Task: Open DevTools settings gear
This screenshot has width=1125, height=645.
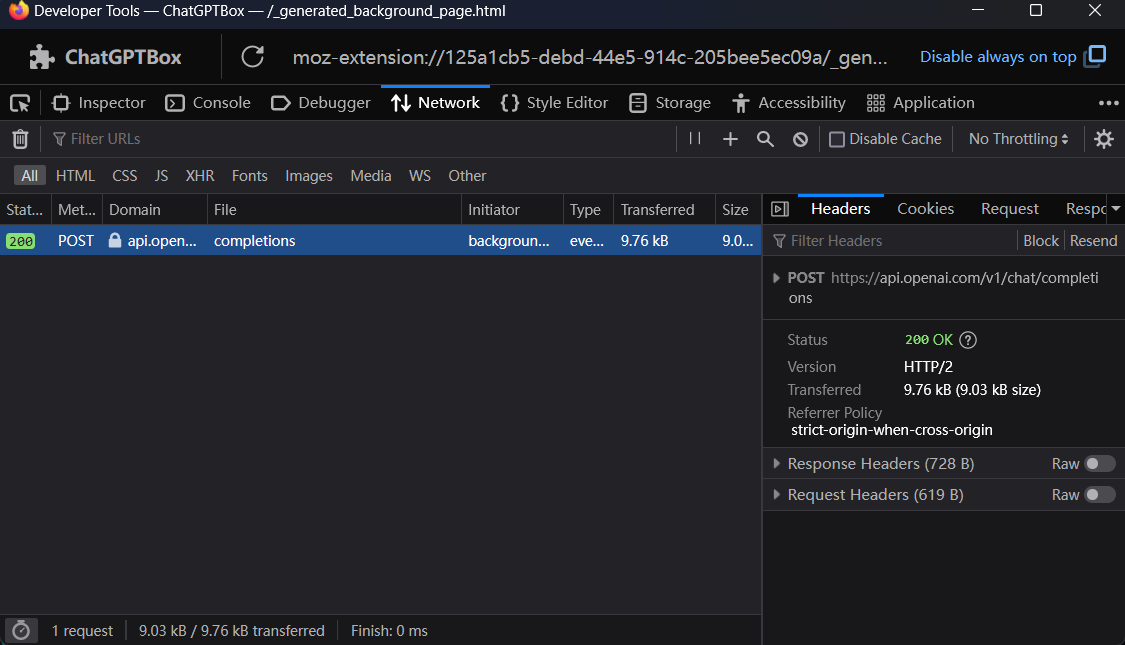Action: pos(1103,139)
